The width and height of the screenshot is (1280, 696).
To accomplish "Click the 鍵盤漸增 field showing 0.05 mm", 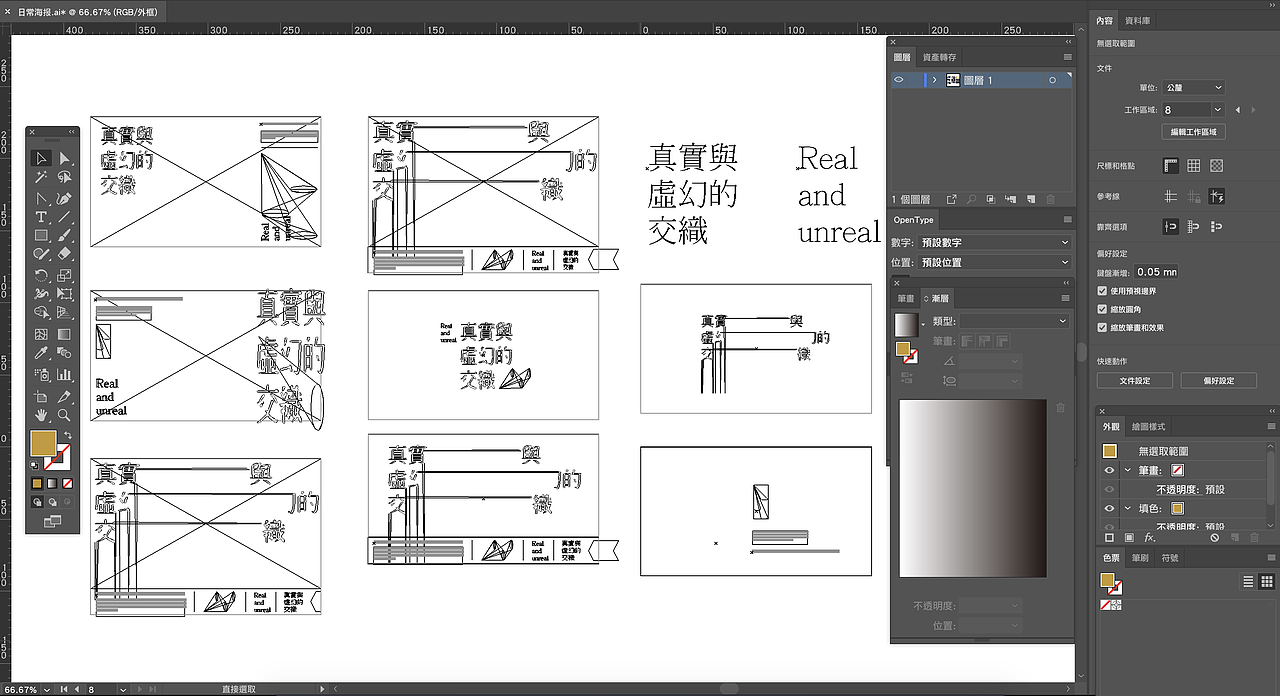I will click(x=1157, y=272).
